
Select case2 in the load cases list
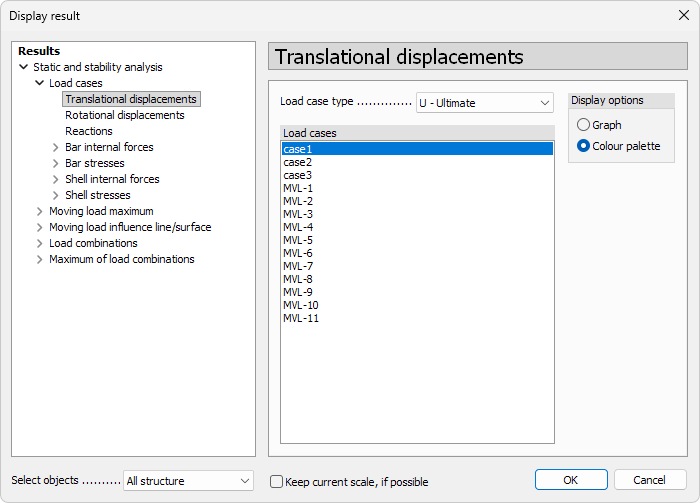[x=417, y=162]
